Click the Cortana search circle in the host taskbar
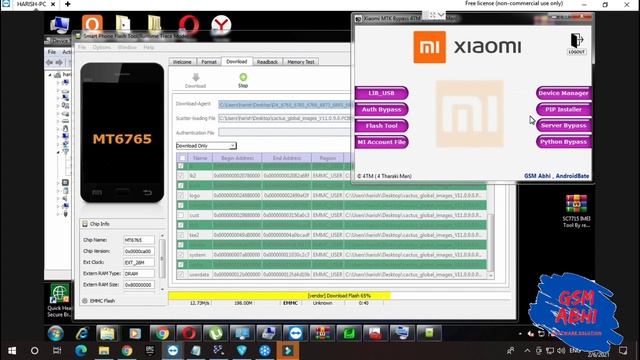This screenshot has height=360, width=640. [35, 351]
